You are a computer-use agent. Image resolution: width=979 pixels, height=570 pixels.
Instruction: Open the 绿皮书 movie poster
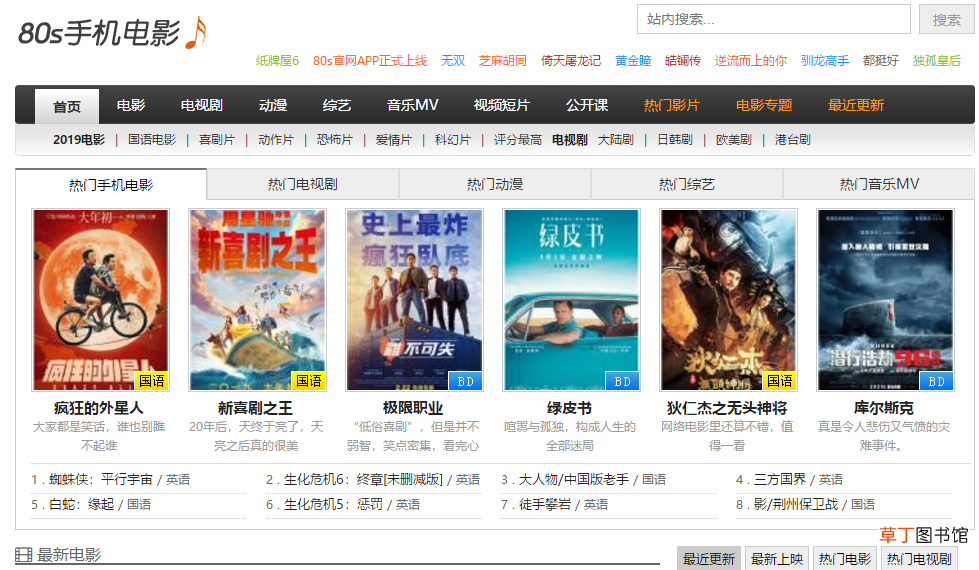pos(571,300)
